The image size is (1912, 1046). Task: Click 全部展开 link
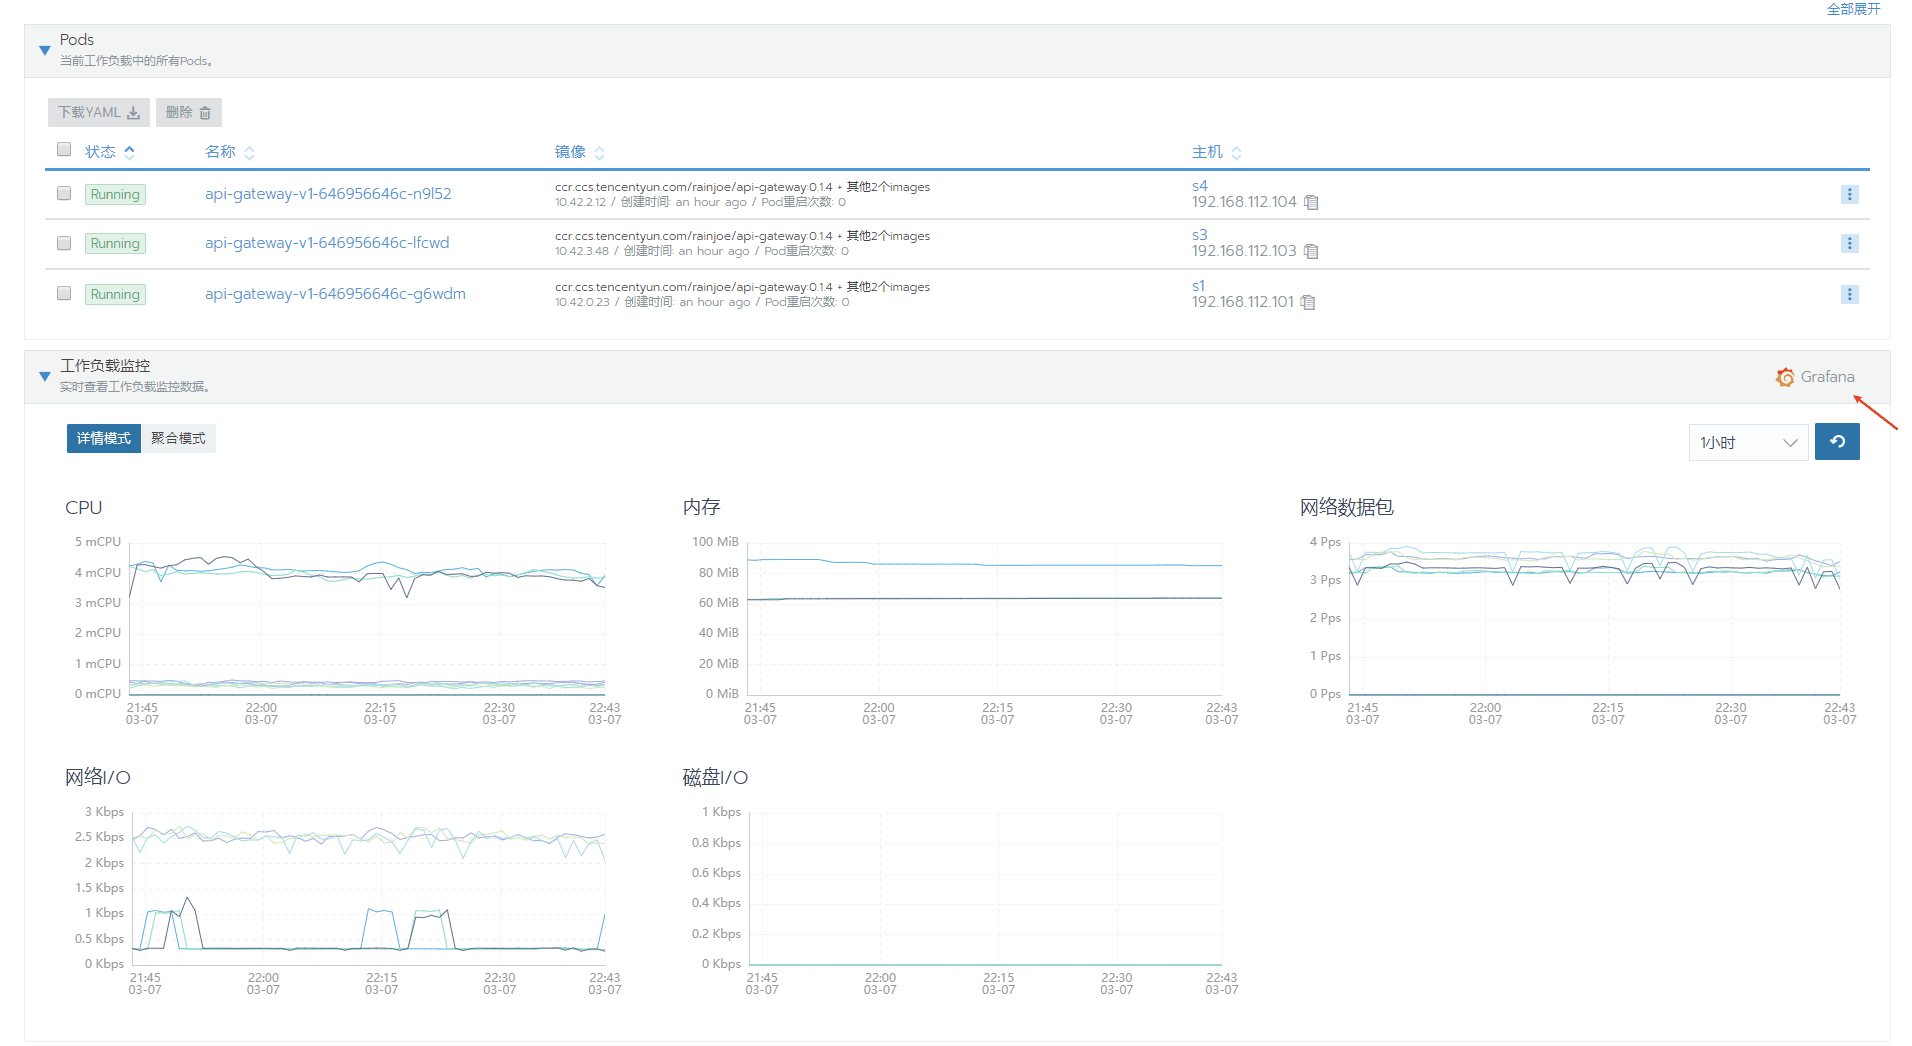pos(1853,9)
